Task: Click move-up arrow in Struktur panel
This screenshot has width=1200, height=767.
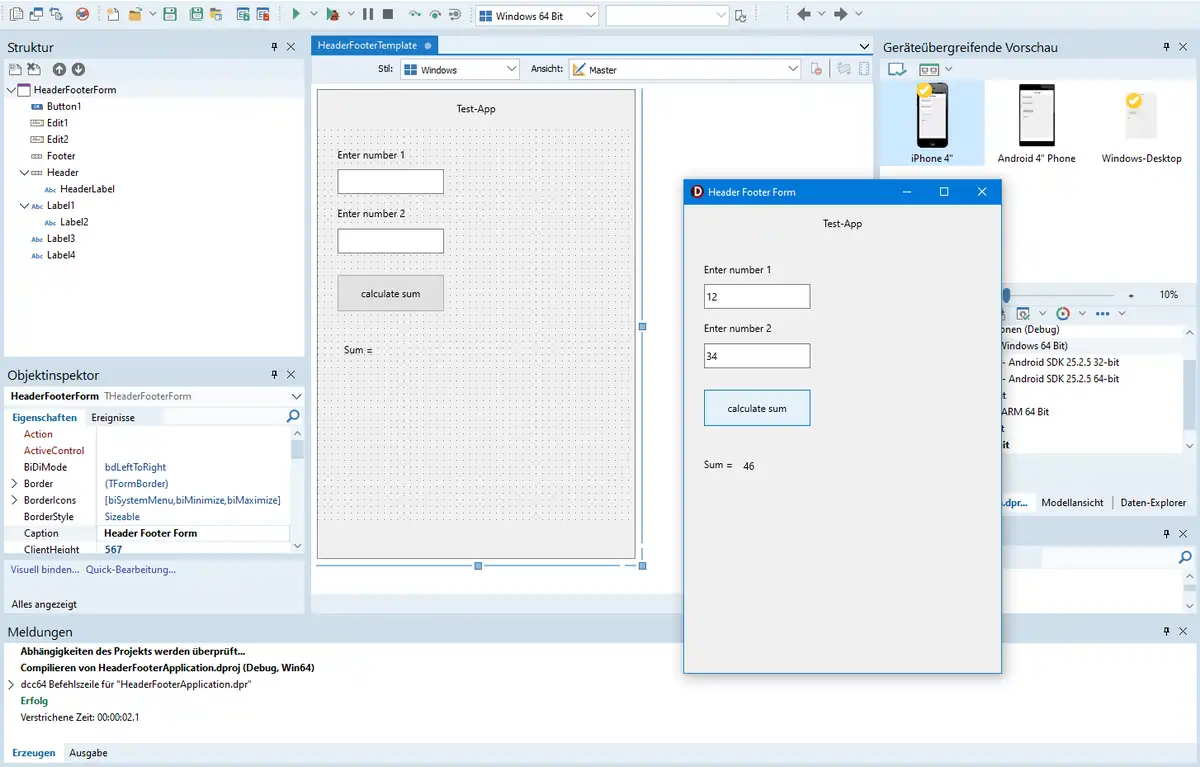Action: (59, 69)
